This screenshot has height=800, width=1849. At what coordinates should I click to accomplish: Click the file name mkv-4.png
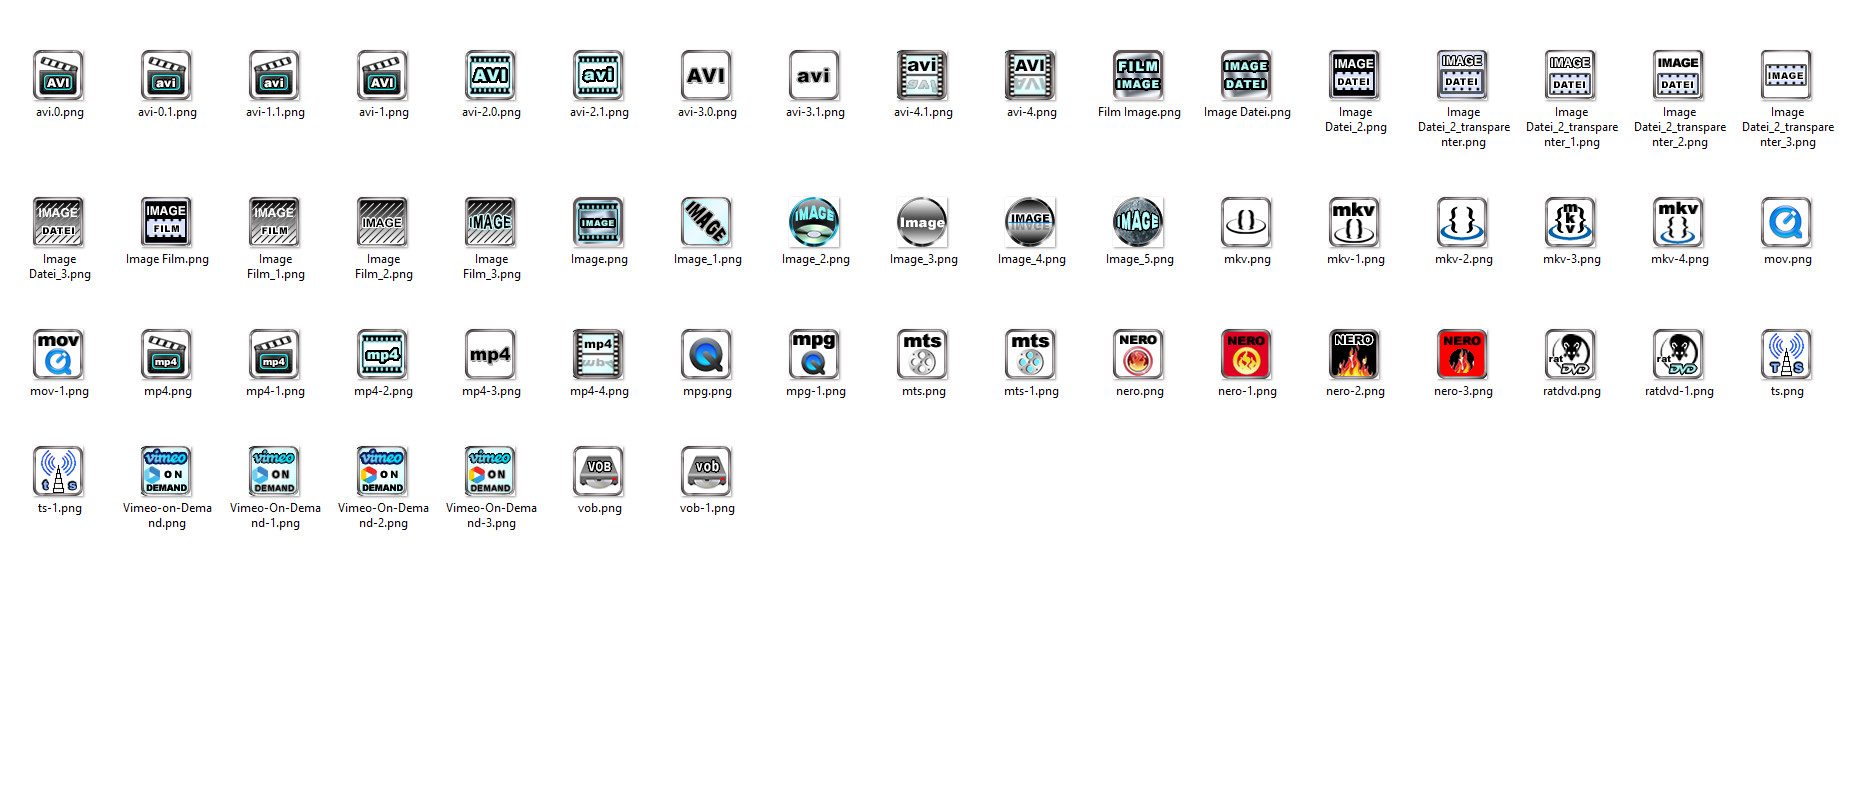(x=1680, y=259)
